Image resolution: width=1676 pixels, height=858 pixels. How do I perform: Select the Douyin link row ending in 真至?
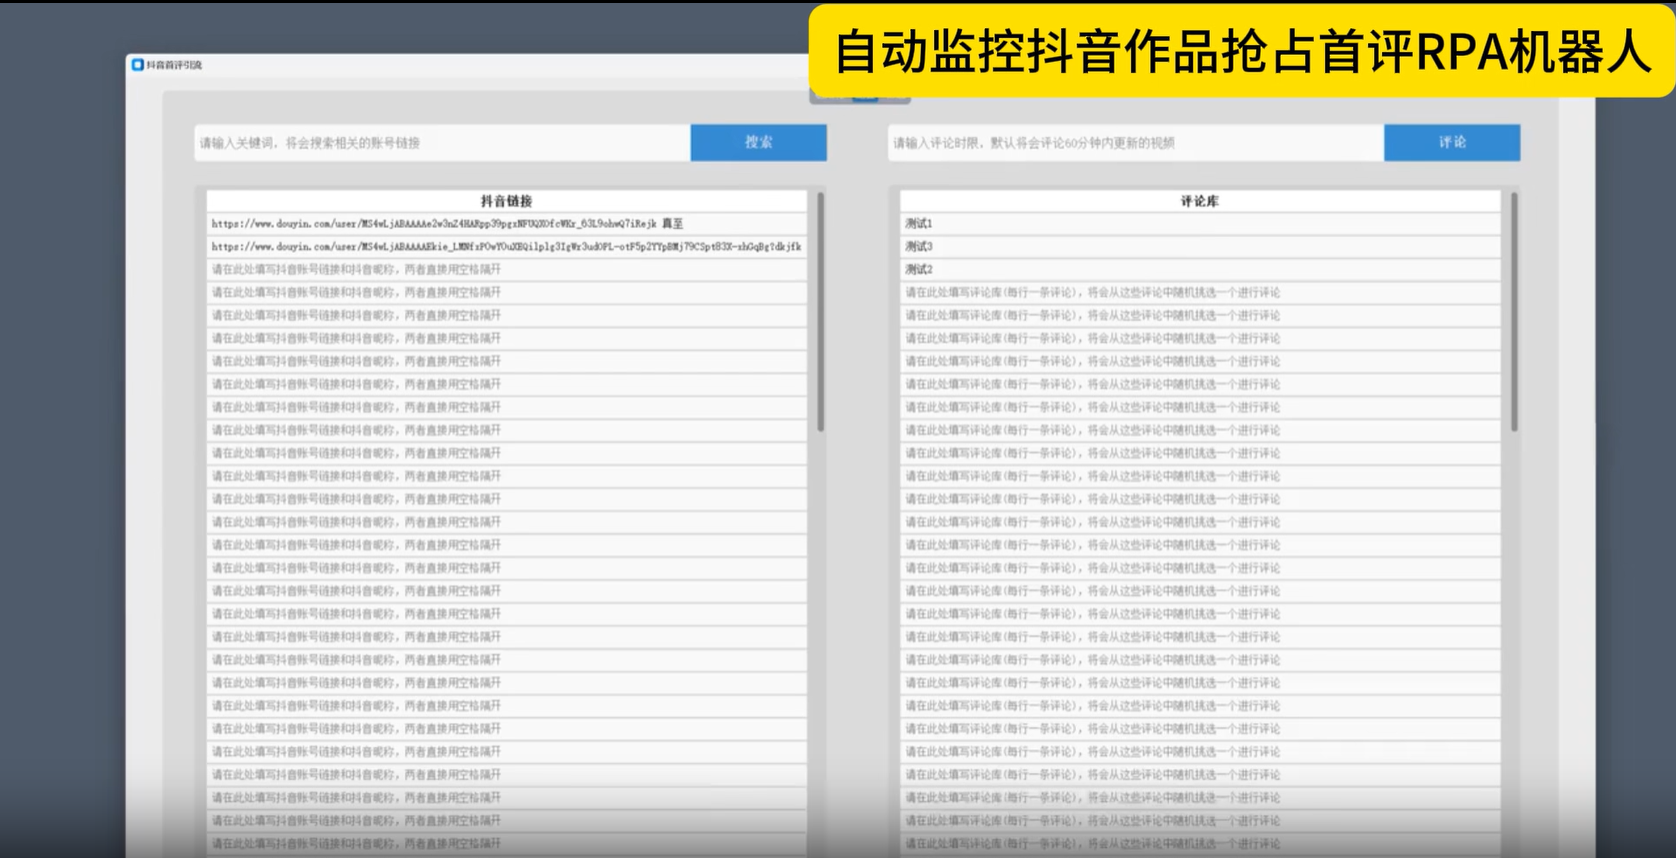click(x=507, y=224)
